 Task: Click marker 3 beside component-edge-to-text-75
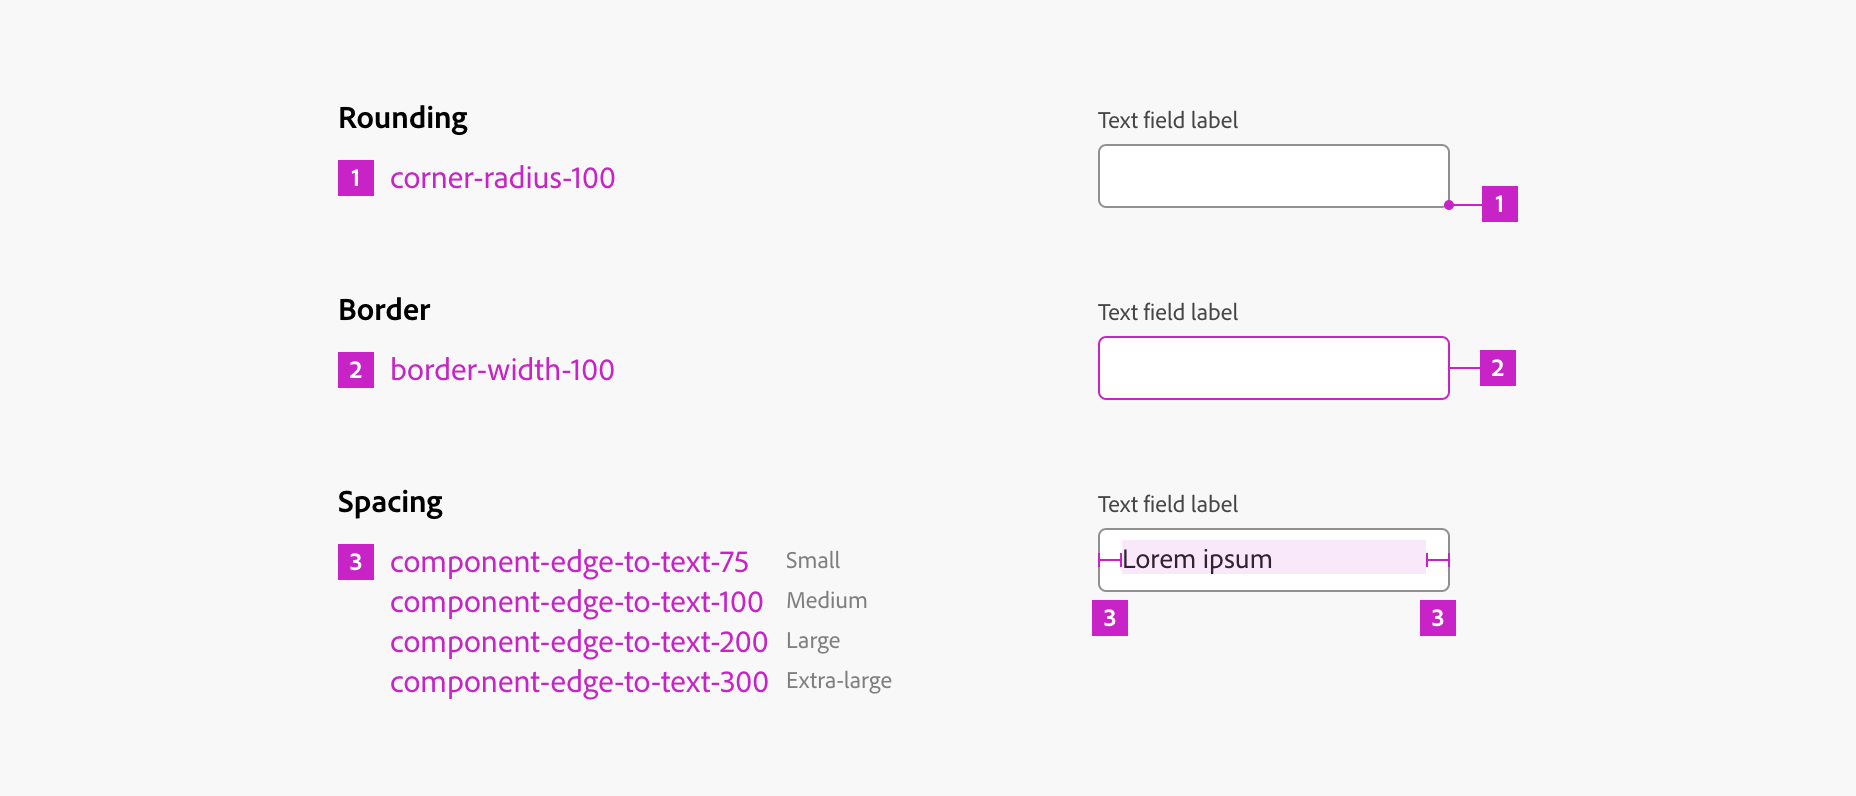(355, 563)
